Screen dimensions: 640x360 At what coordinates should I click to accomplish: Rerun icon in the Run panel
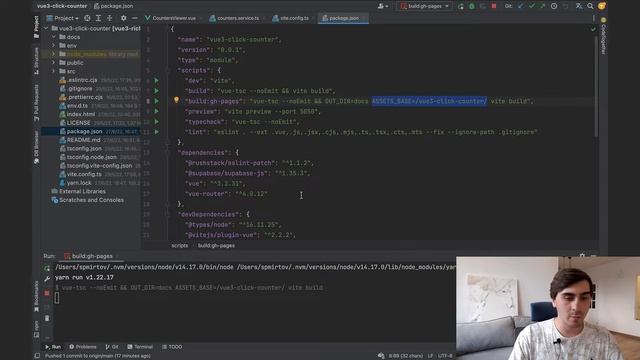[47, 268]
